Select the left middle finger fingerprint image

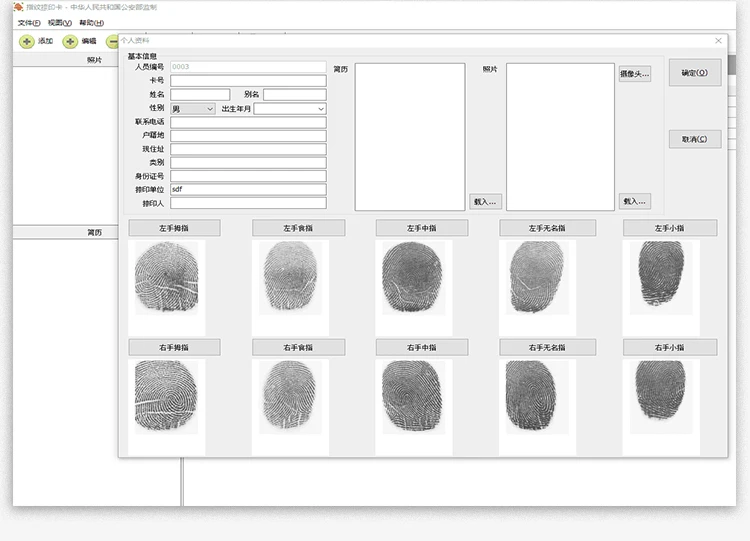pyautogui.click(x=413, y=277)
